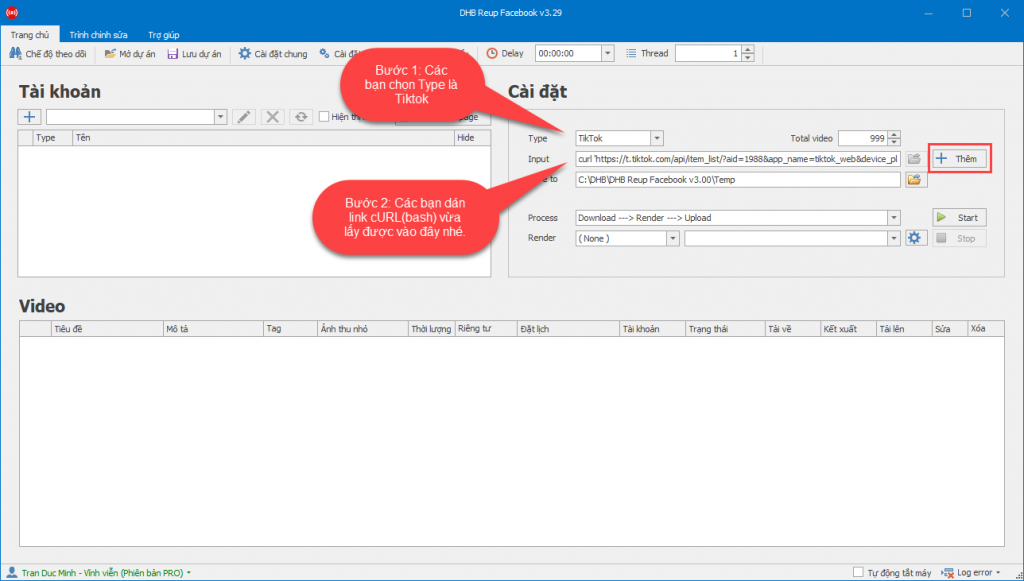1024x581 pixels.
Task: Open the second Render preset dropdown
Action: point(894,238)
